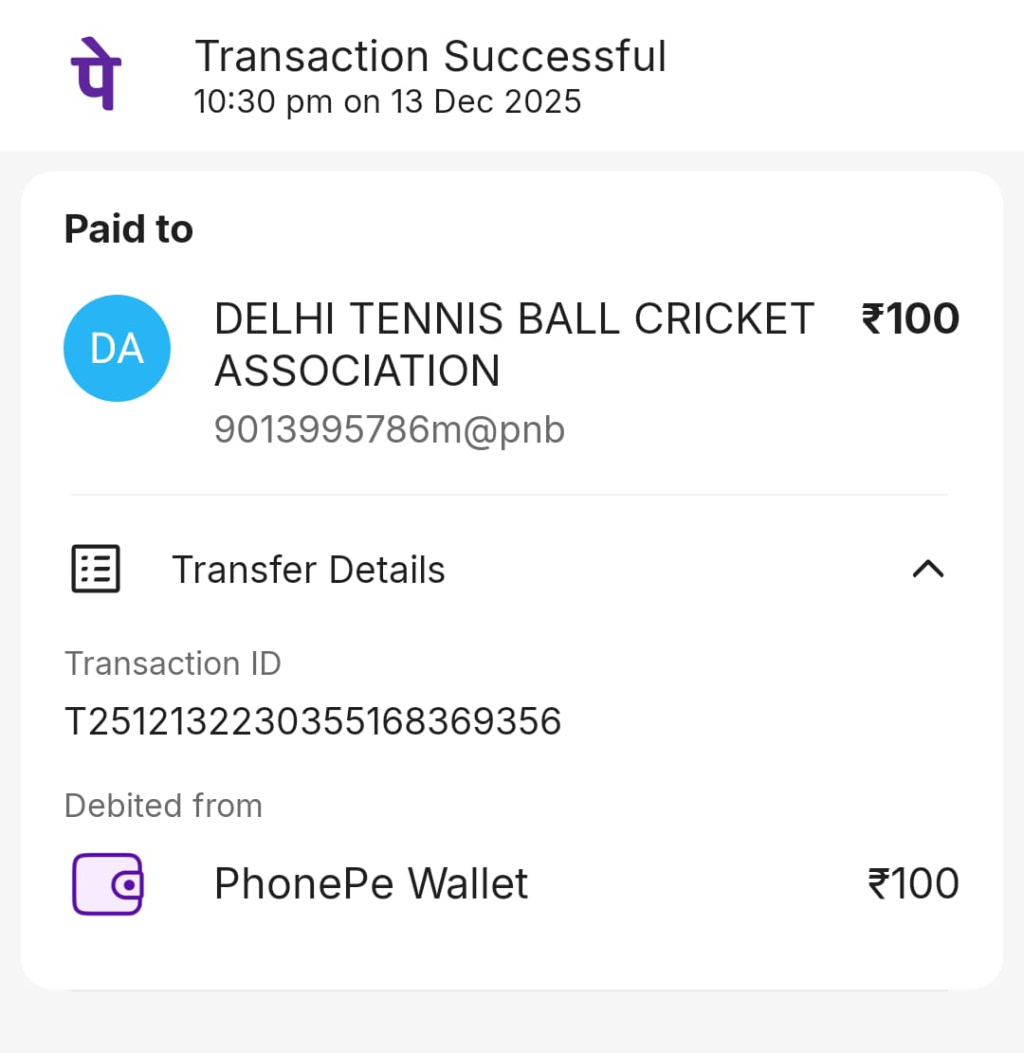Click the PhonePe logo in the header
The width and height of the screenshot is (1024, 1053).
96,73
